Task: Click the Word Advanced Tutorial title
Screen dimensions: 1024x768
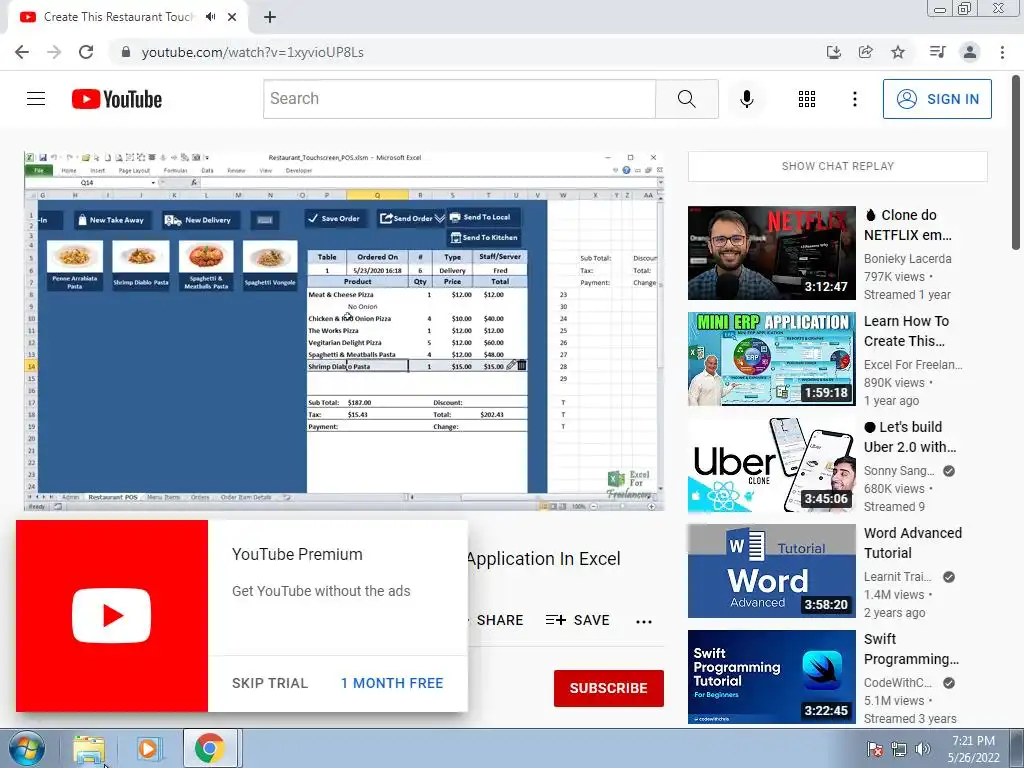Action: pyautogui.click(x=913, y=543)
